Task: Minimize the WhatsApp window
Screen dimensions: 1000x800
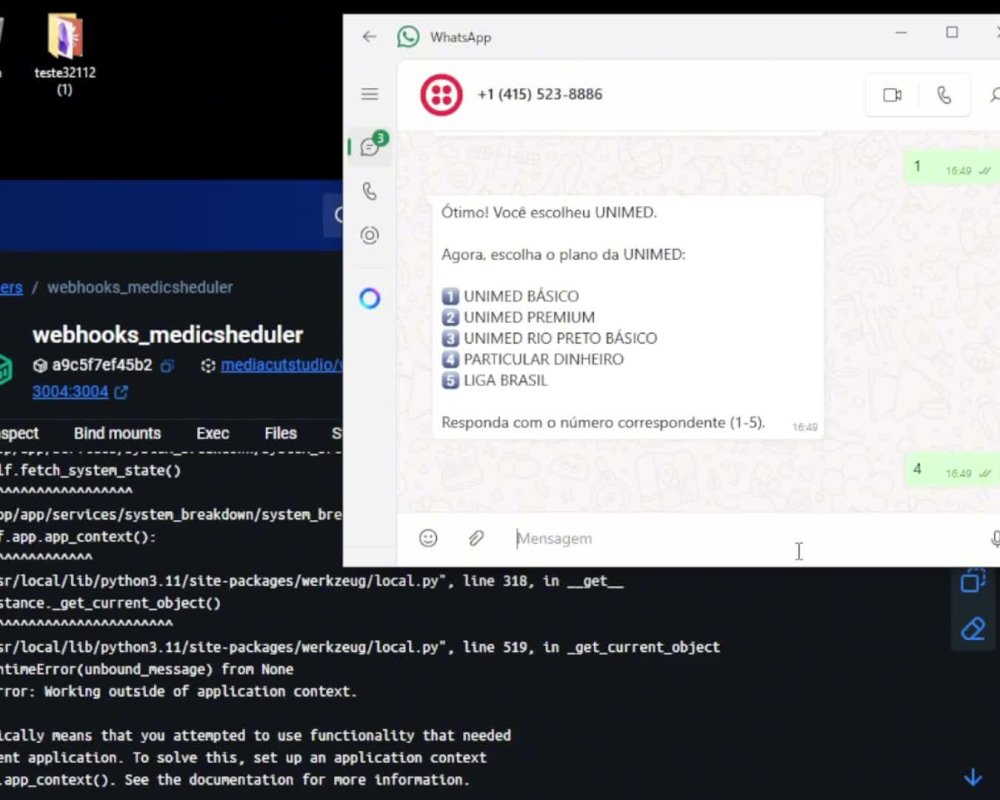Action: [x=901, y=32]
